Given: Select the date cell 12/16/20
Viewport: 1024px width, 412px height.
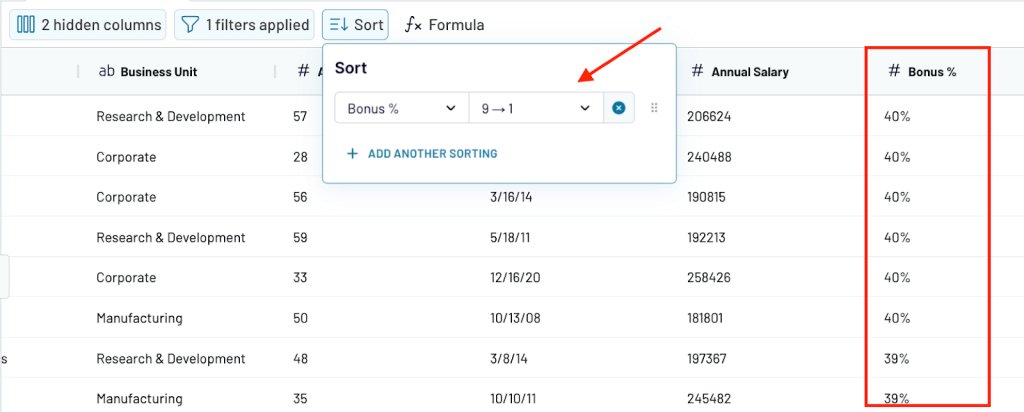Looking at the screenshot, I should (515, 277).
